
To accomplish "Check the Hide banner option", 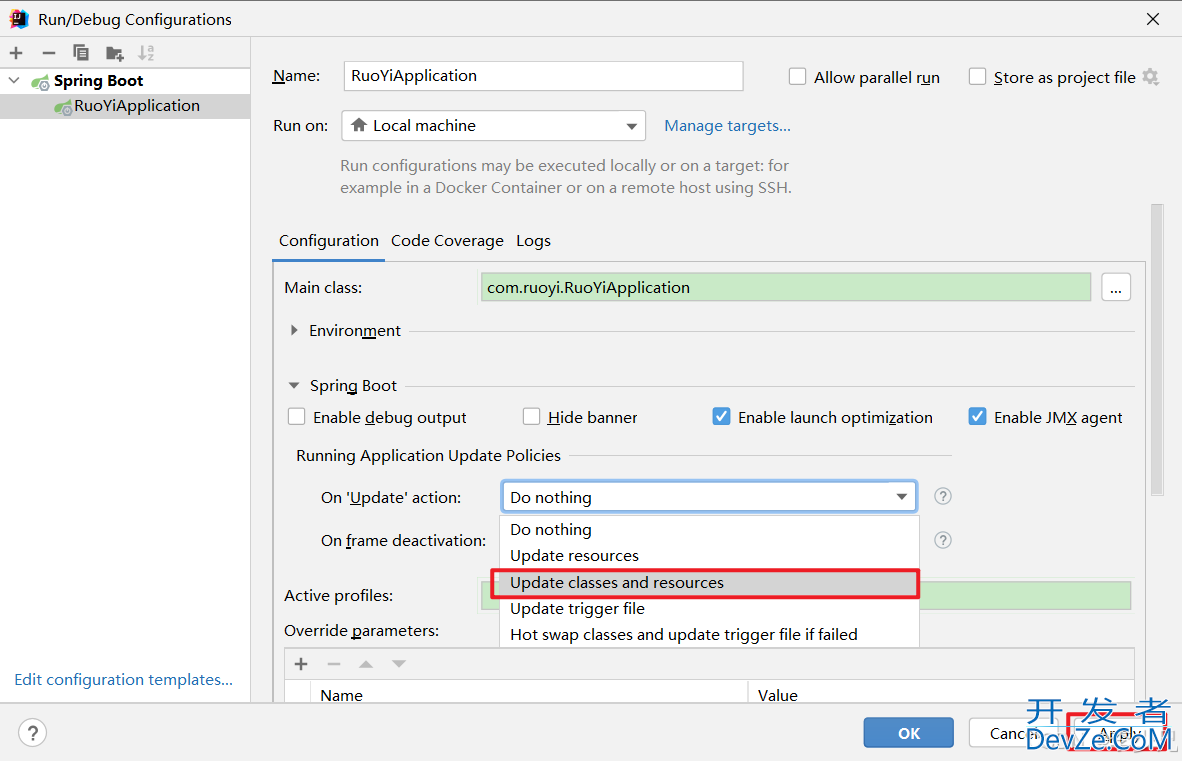I will [531, 417].
